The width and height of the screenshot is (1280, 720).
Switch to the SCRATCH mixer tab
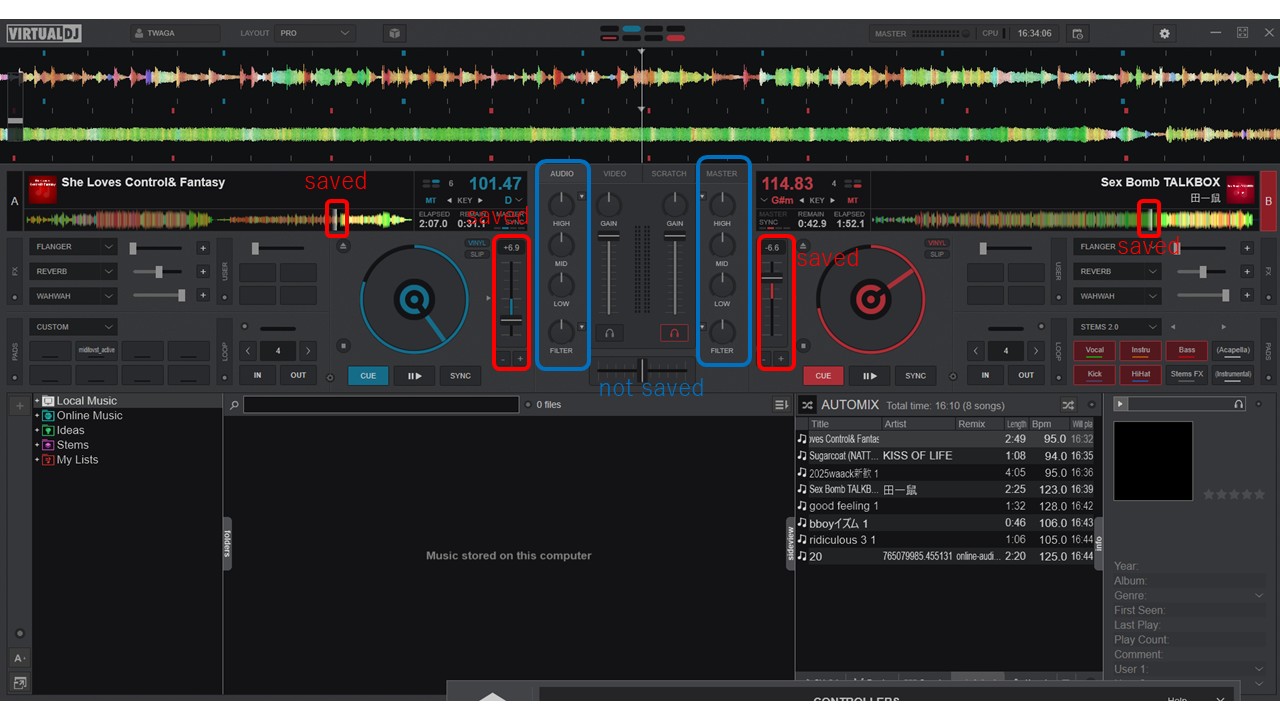click(x=669, y=174)
